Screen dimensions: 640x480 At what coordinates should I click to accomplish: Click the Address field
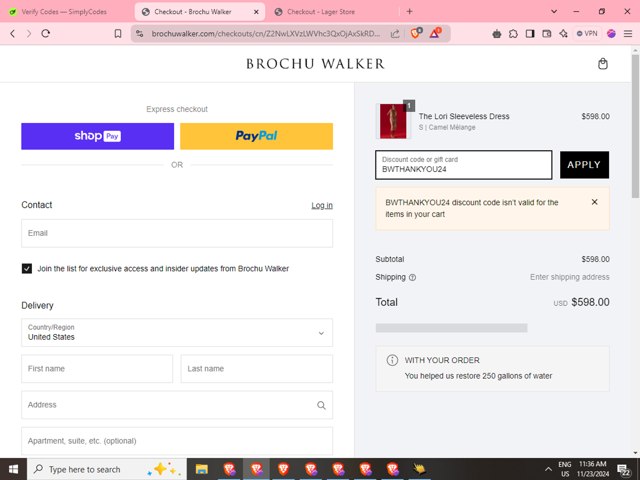[177, 405]
